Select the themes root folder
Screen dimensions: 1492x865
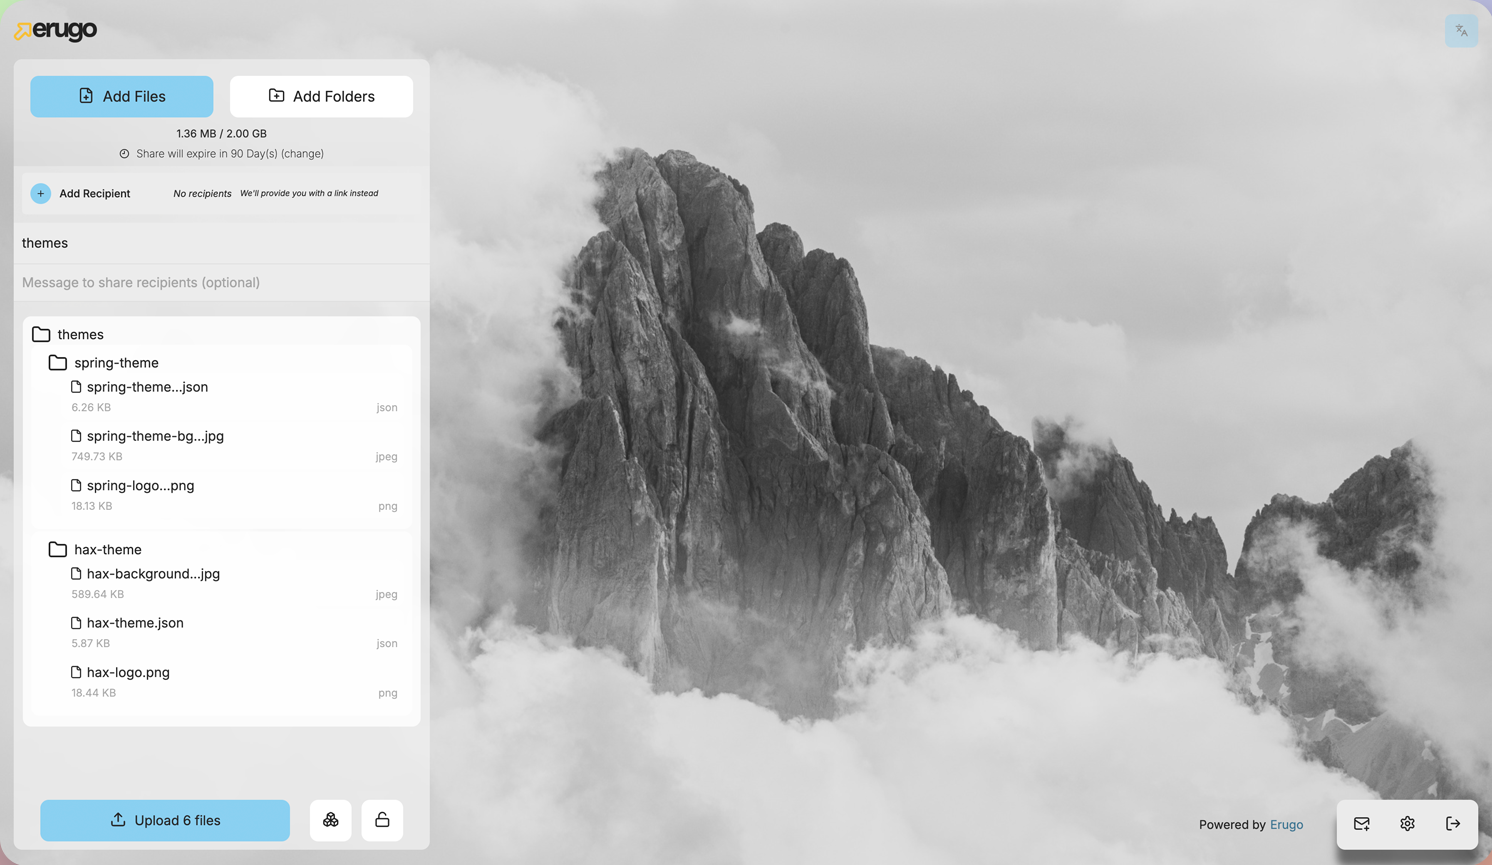80,334
